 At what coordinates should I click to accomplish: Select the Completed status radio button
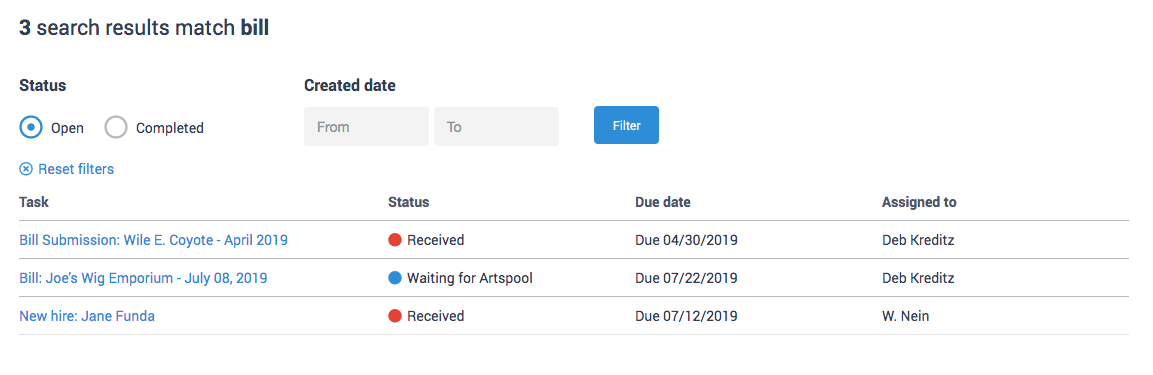[116, 127]
